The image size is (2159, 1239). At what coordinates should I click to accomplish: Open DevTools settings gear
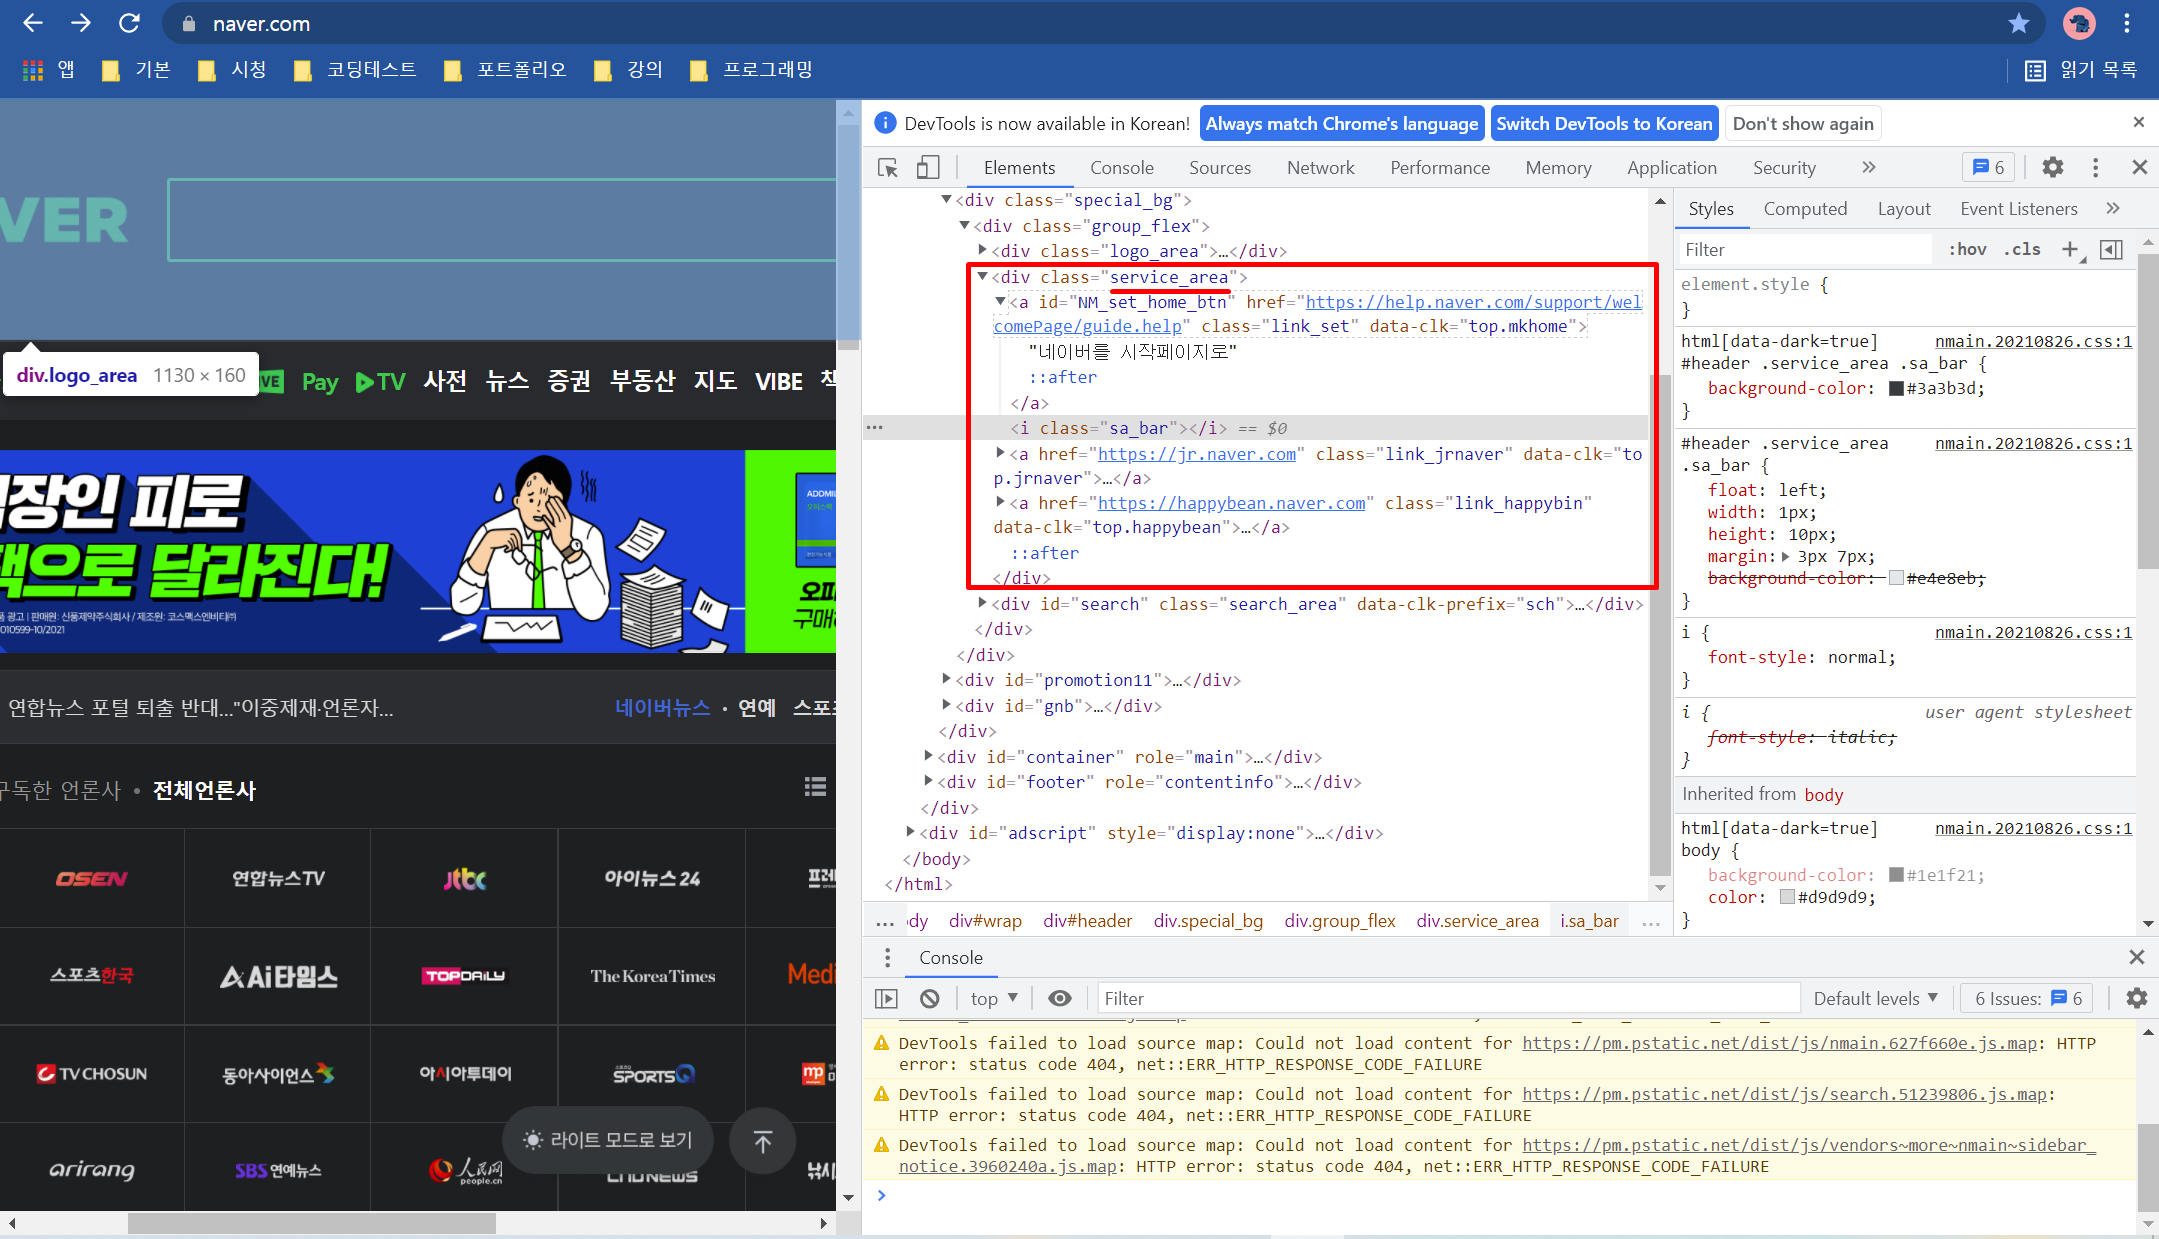(x=2052, y=168)
